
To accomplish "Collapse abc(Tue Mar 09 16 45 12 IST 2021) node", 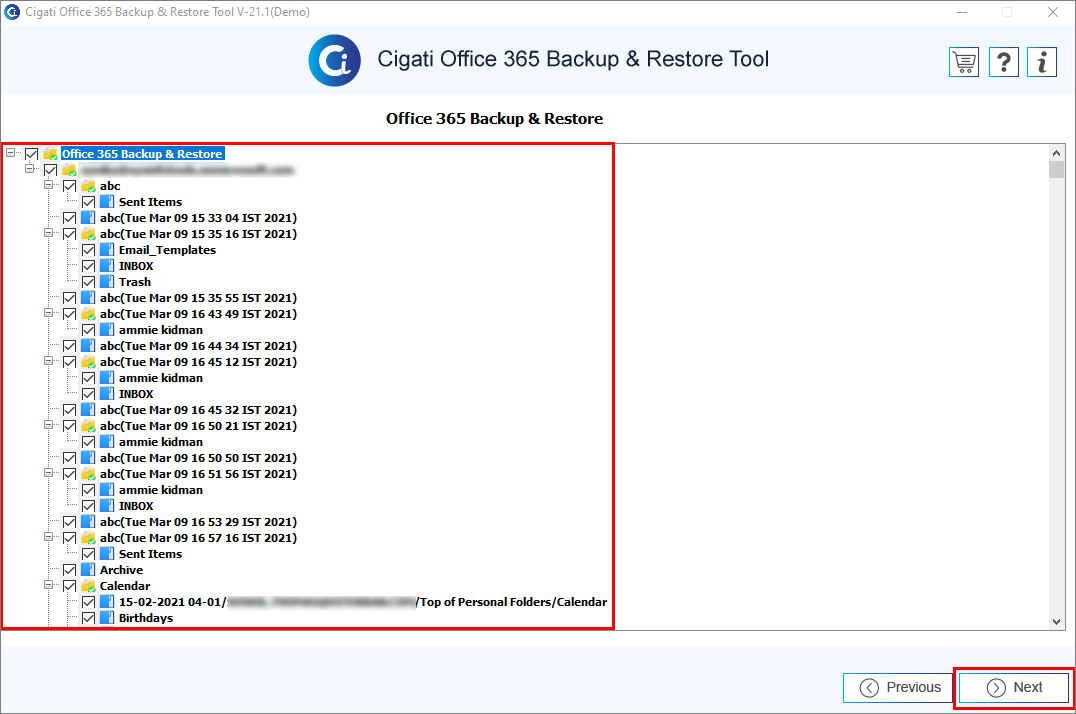I will coord(49,360).
